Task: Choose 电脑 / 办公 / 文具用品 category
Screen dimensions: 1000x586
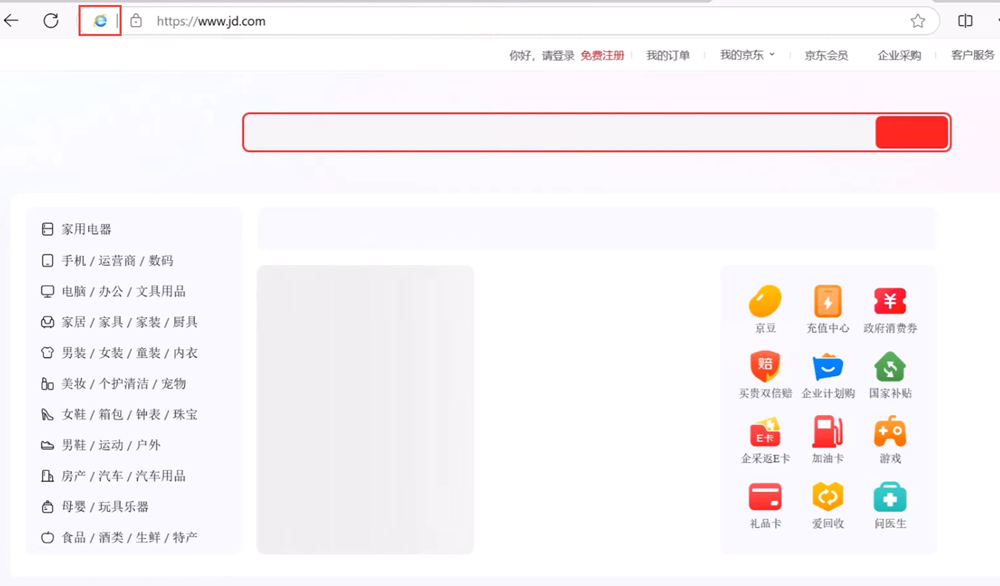Action: 123,291
